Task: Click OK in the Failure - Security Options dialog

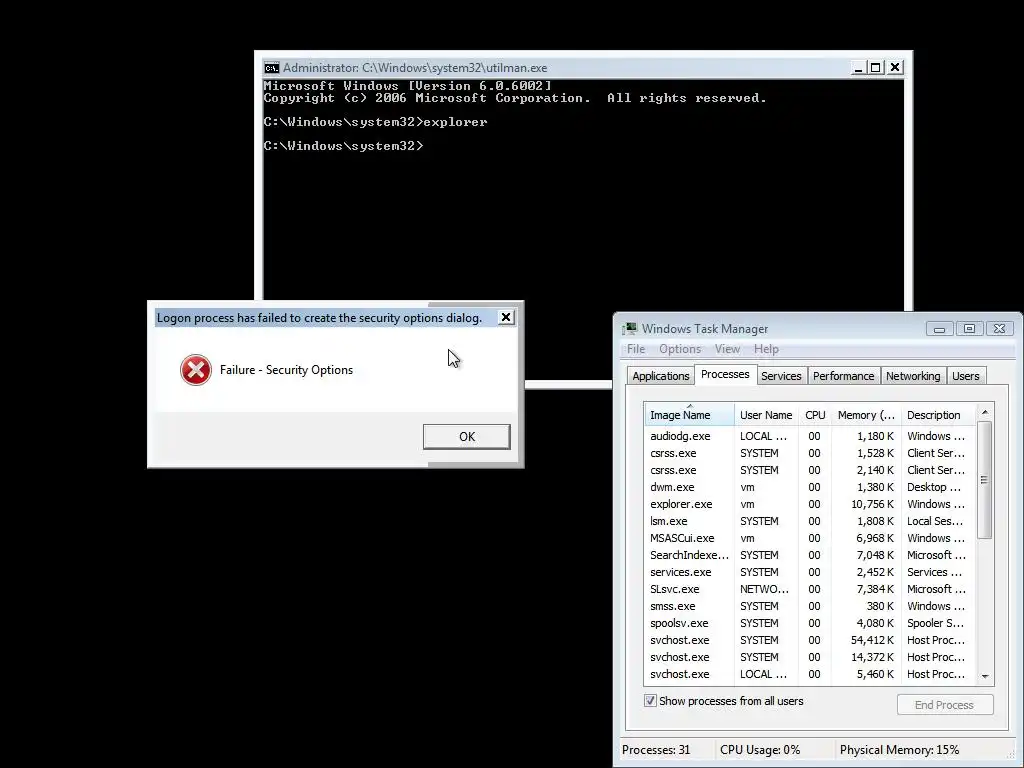Action: point(466,437)
